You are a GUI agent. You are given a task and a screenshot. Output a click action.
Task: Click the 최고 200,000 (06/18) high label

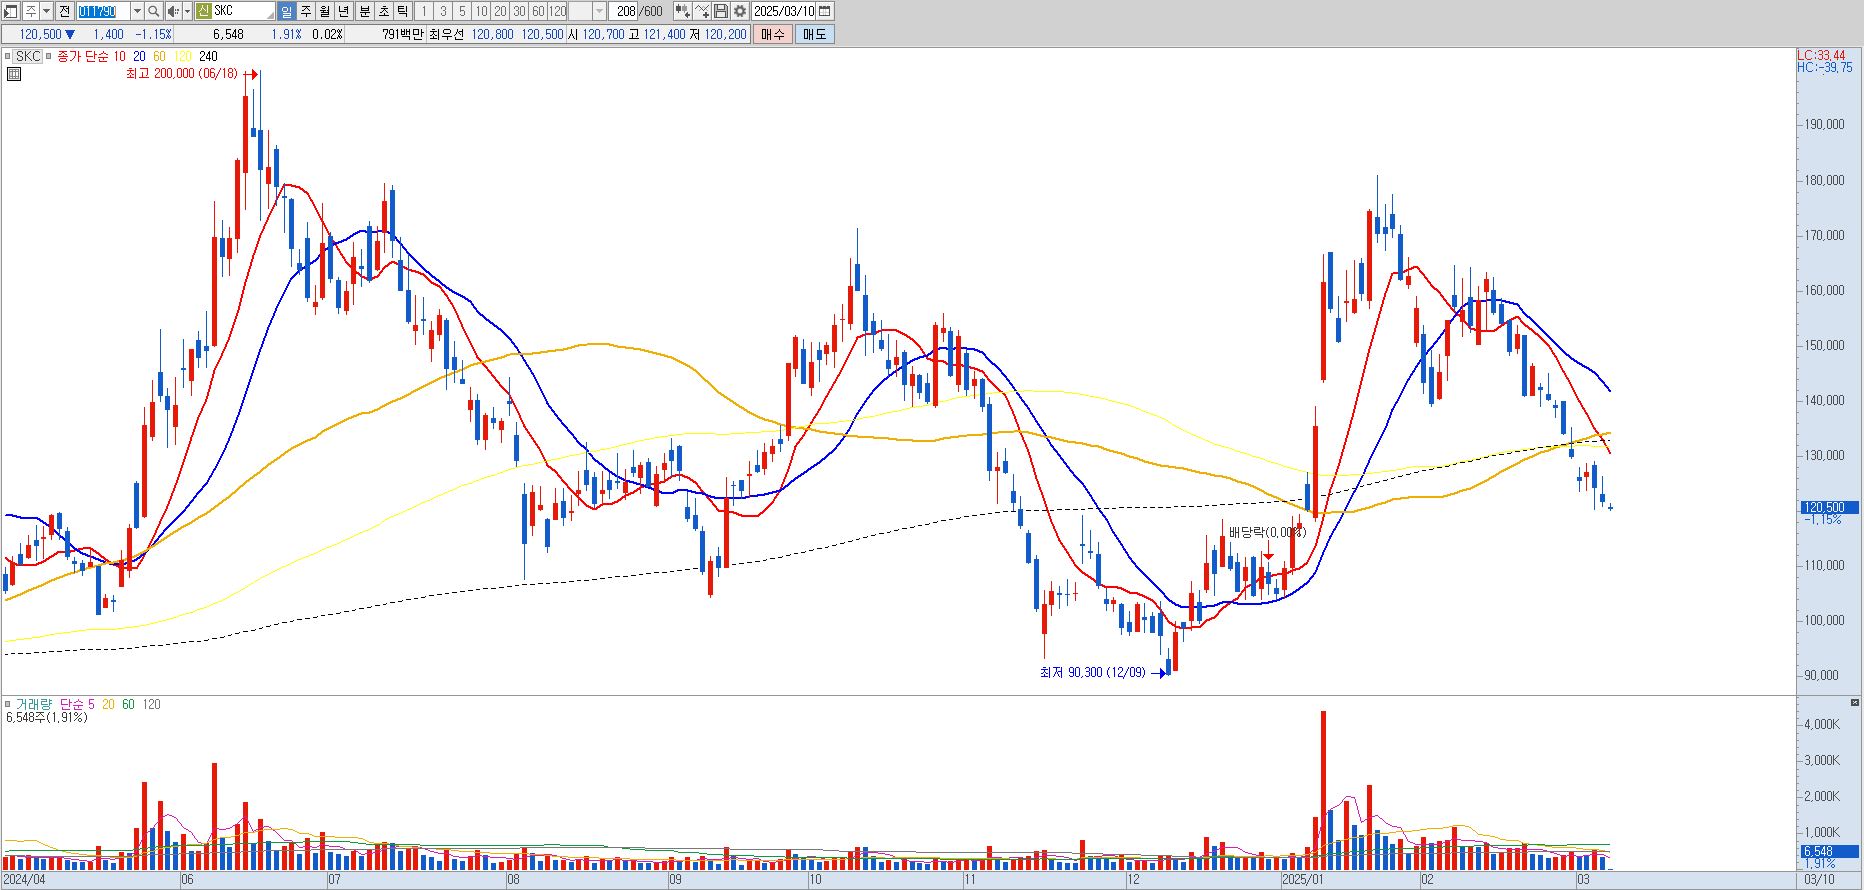(182, 74)
